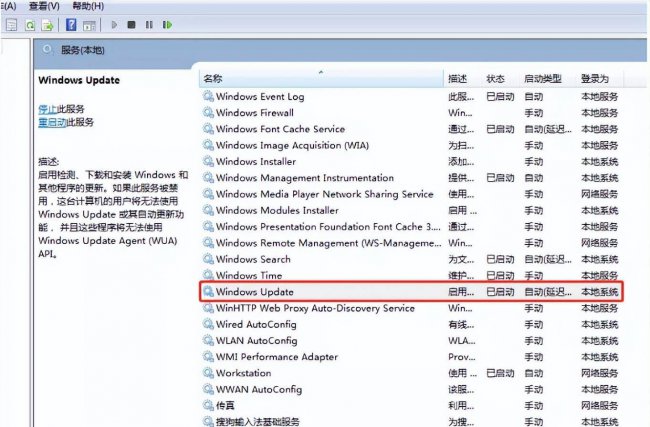Click 网络服务 in Windows Remote Management row
Image resolution: width=650 pixels, height=427 pixels.
pyautogui.click(x=599, y=243)
